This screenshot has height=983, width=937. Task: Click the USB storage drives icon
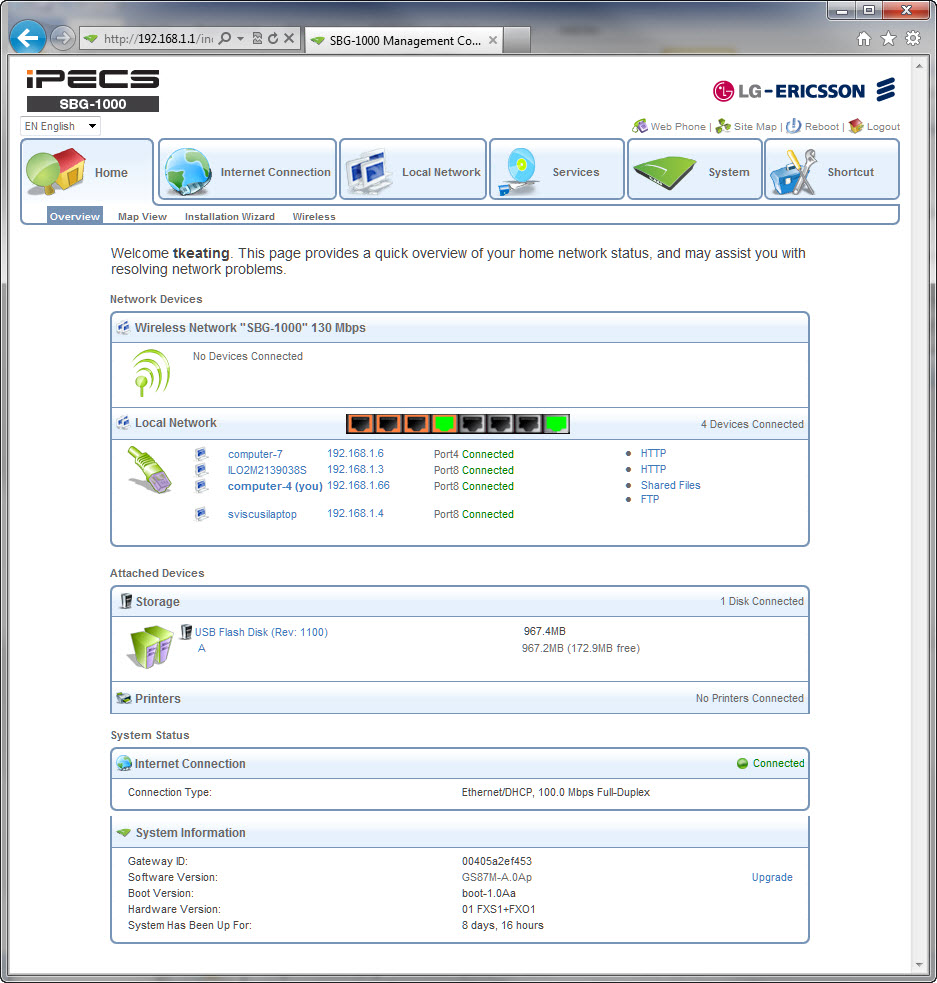tap(150, 645)
